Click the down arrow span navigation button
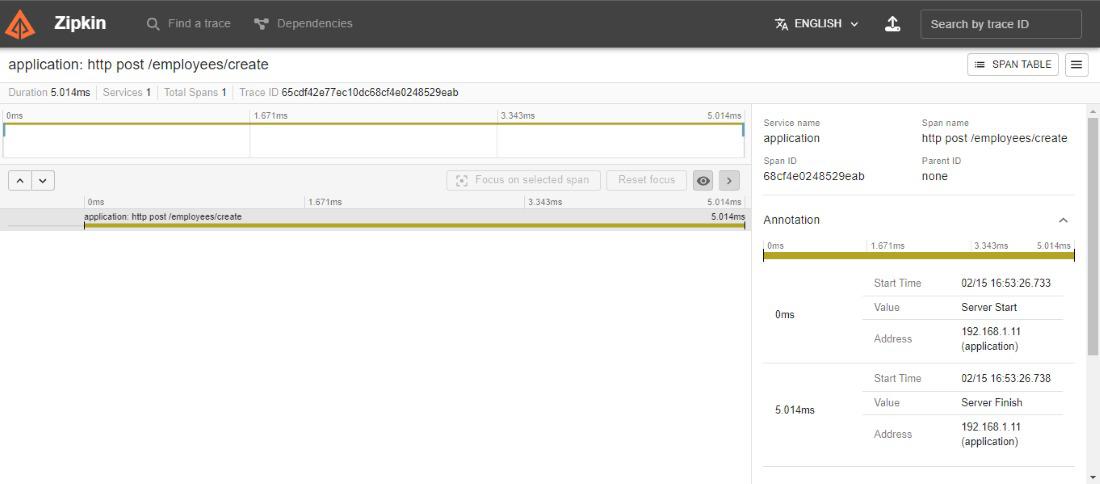This screenshot has height=484, width=1100. 43,180
